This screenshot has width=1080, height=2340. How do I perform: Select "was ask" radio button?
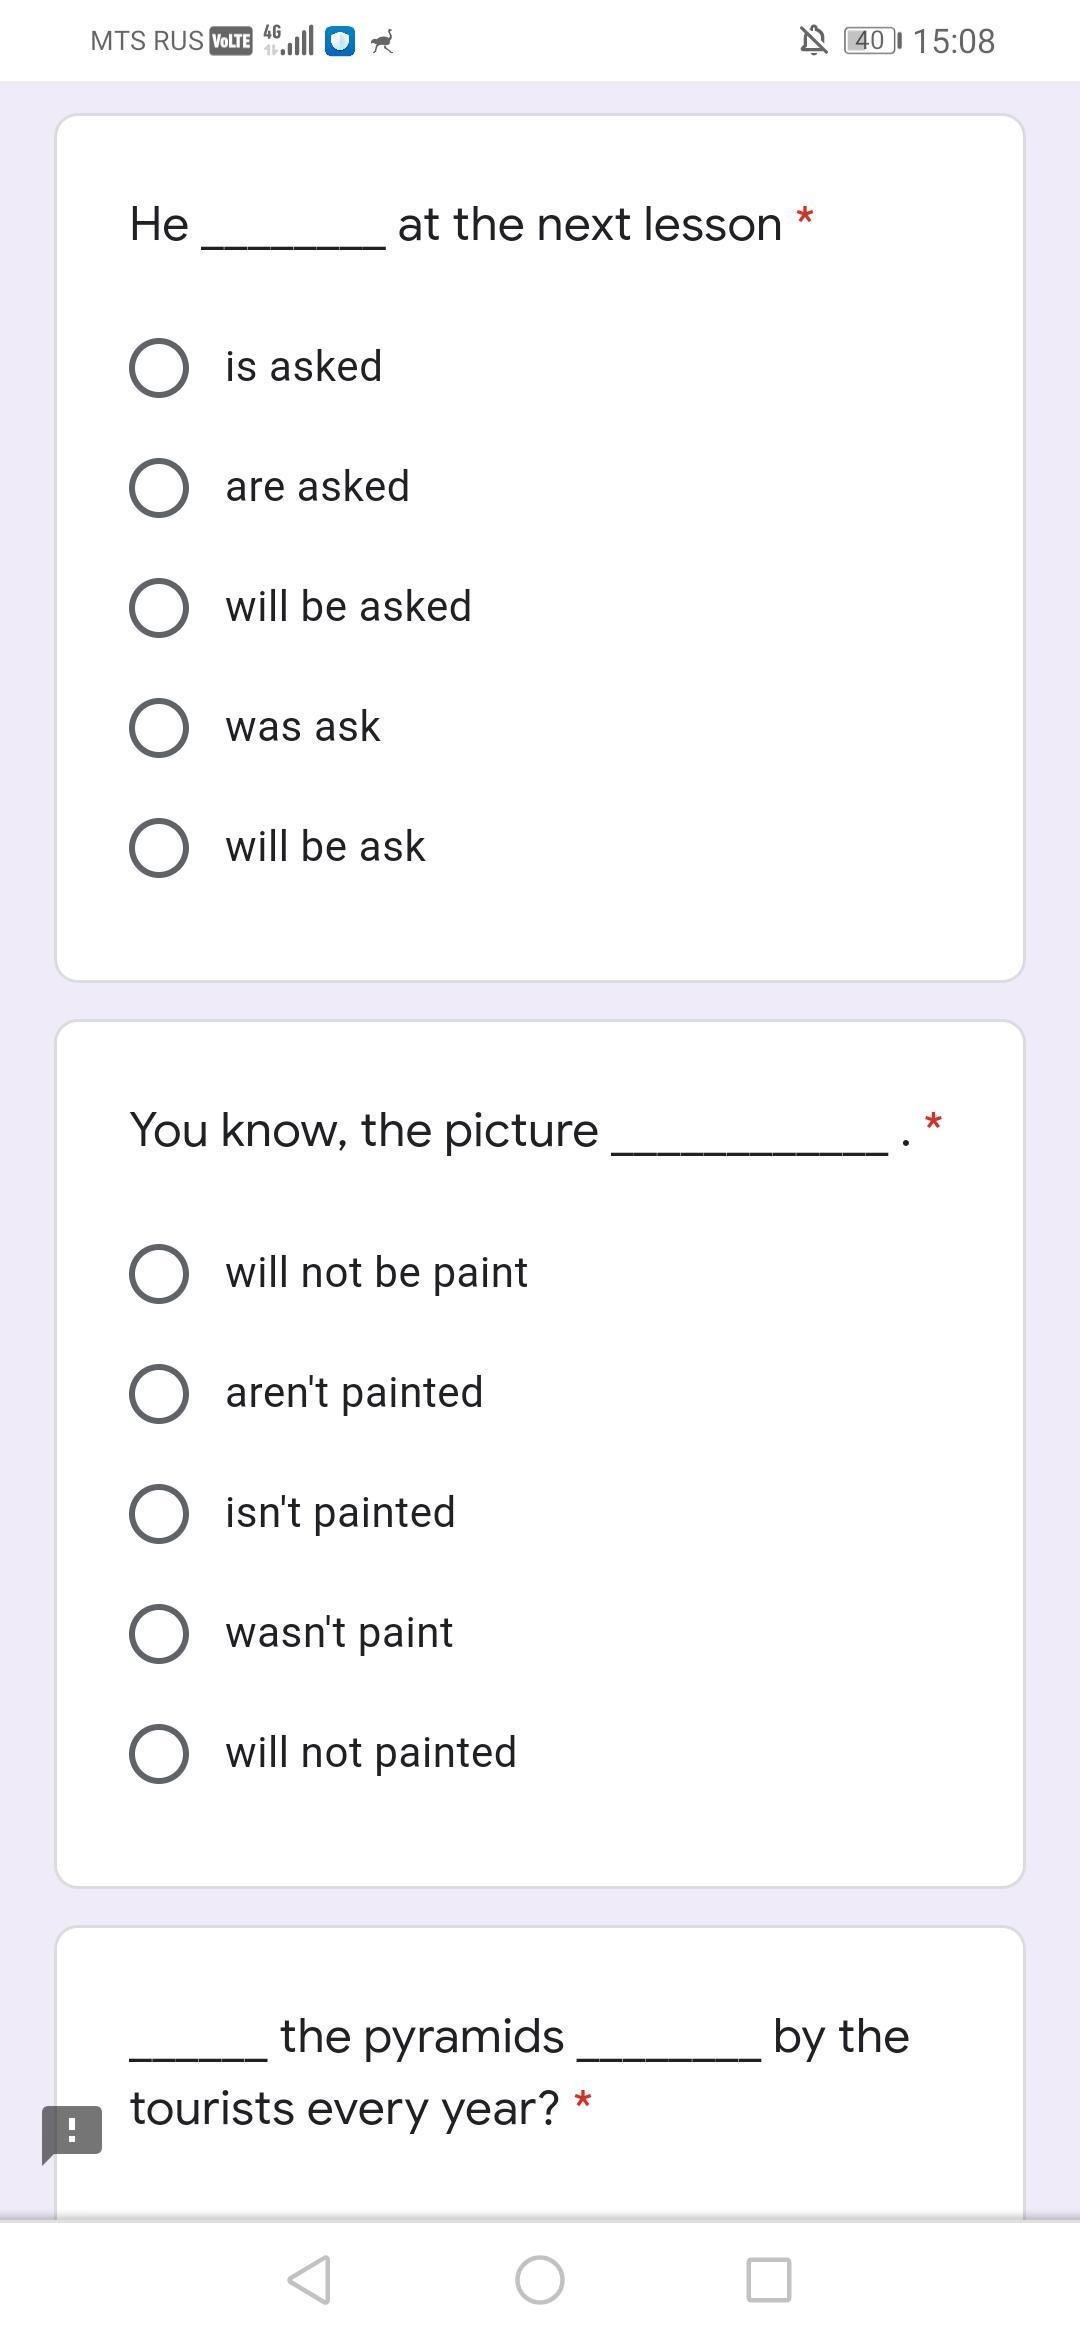pos(159,727)
